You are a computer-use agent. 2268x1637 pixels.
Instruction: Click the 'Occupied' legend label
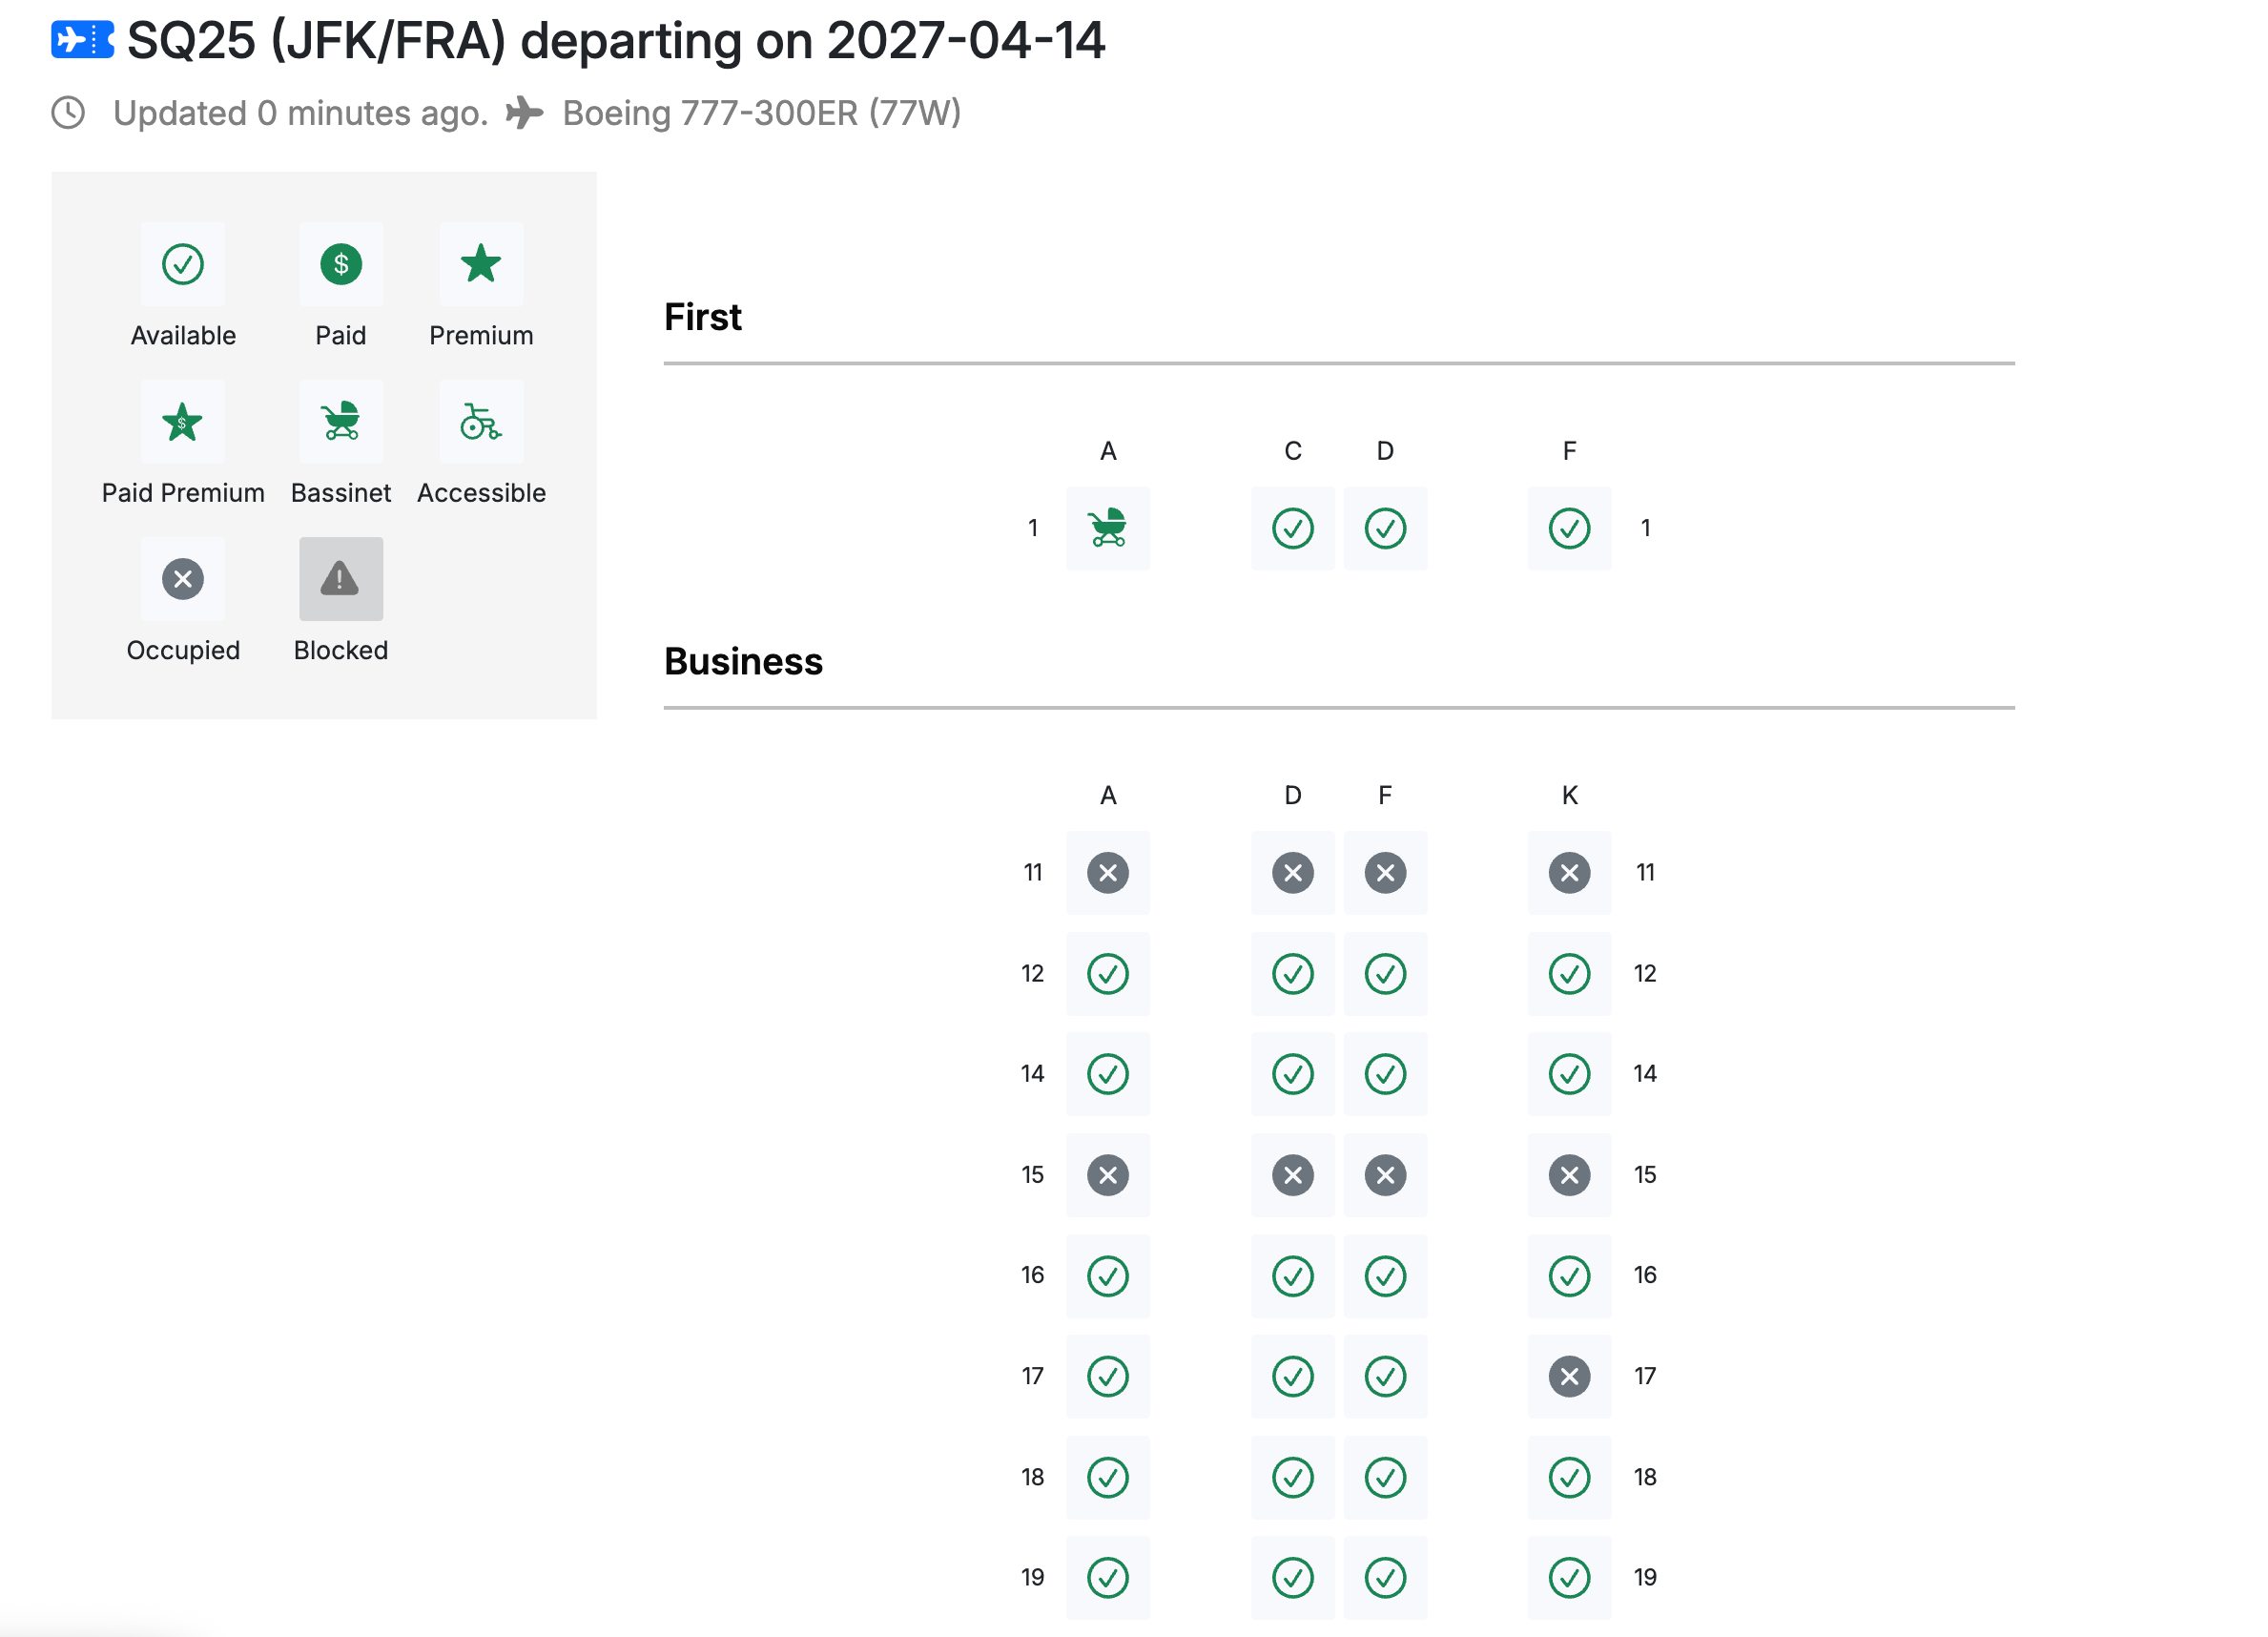point(183,651)
